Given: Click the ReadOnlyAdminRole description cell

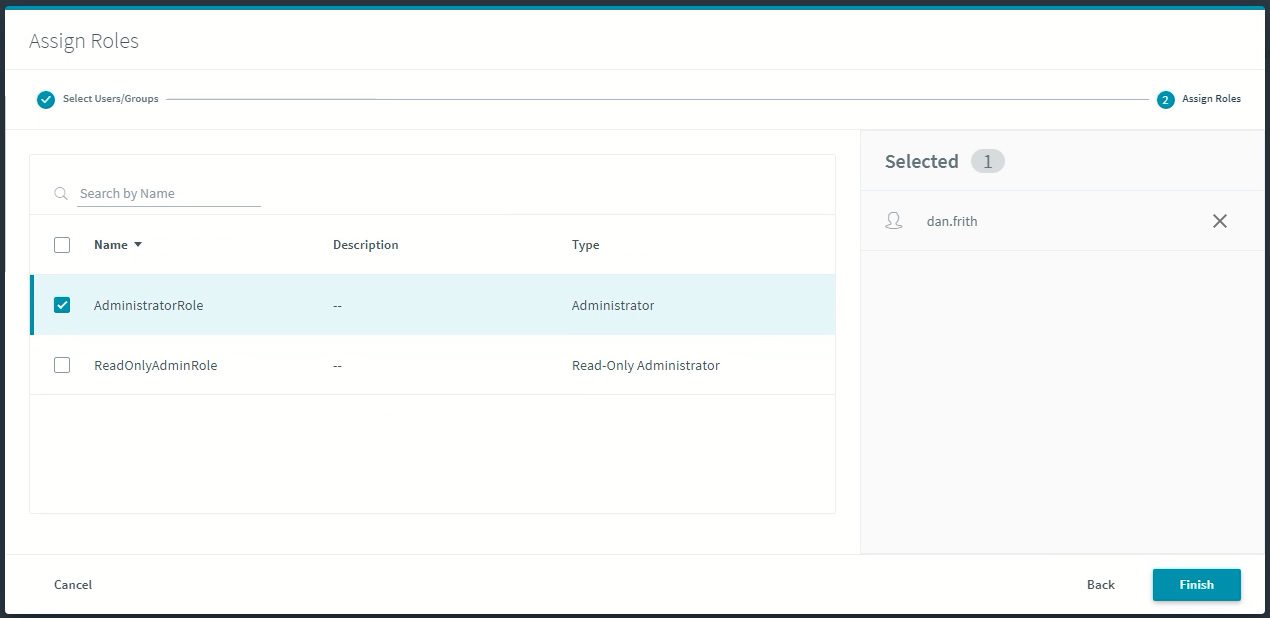Looking at the screenshot, I should [338, 365].
